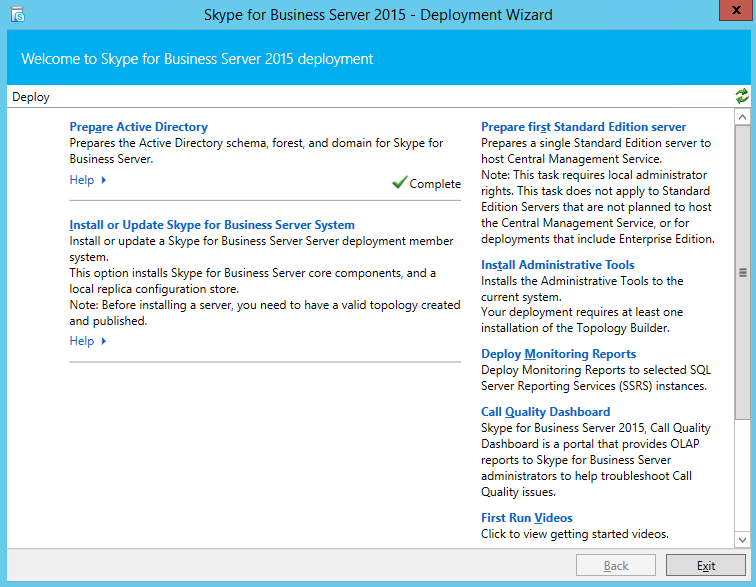
Task: Open Prepare first Standard Edition server
Action: pos(583,127)
